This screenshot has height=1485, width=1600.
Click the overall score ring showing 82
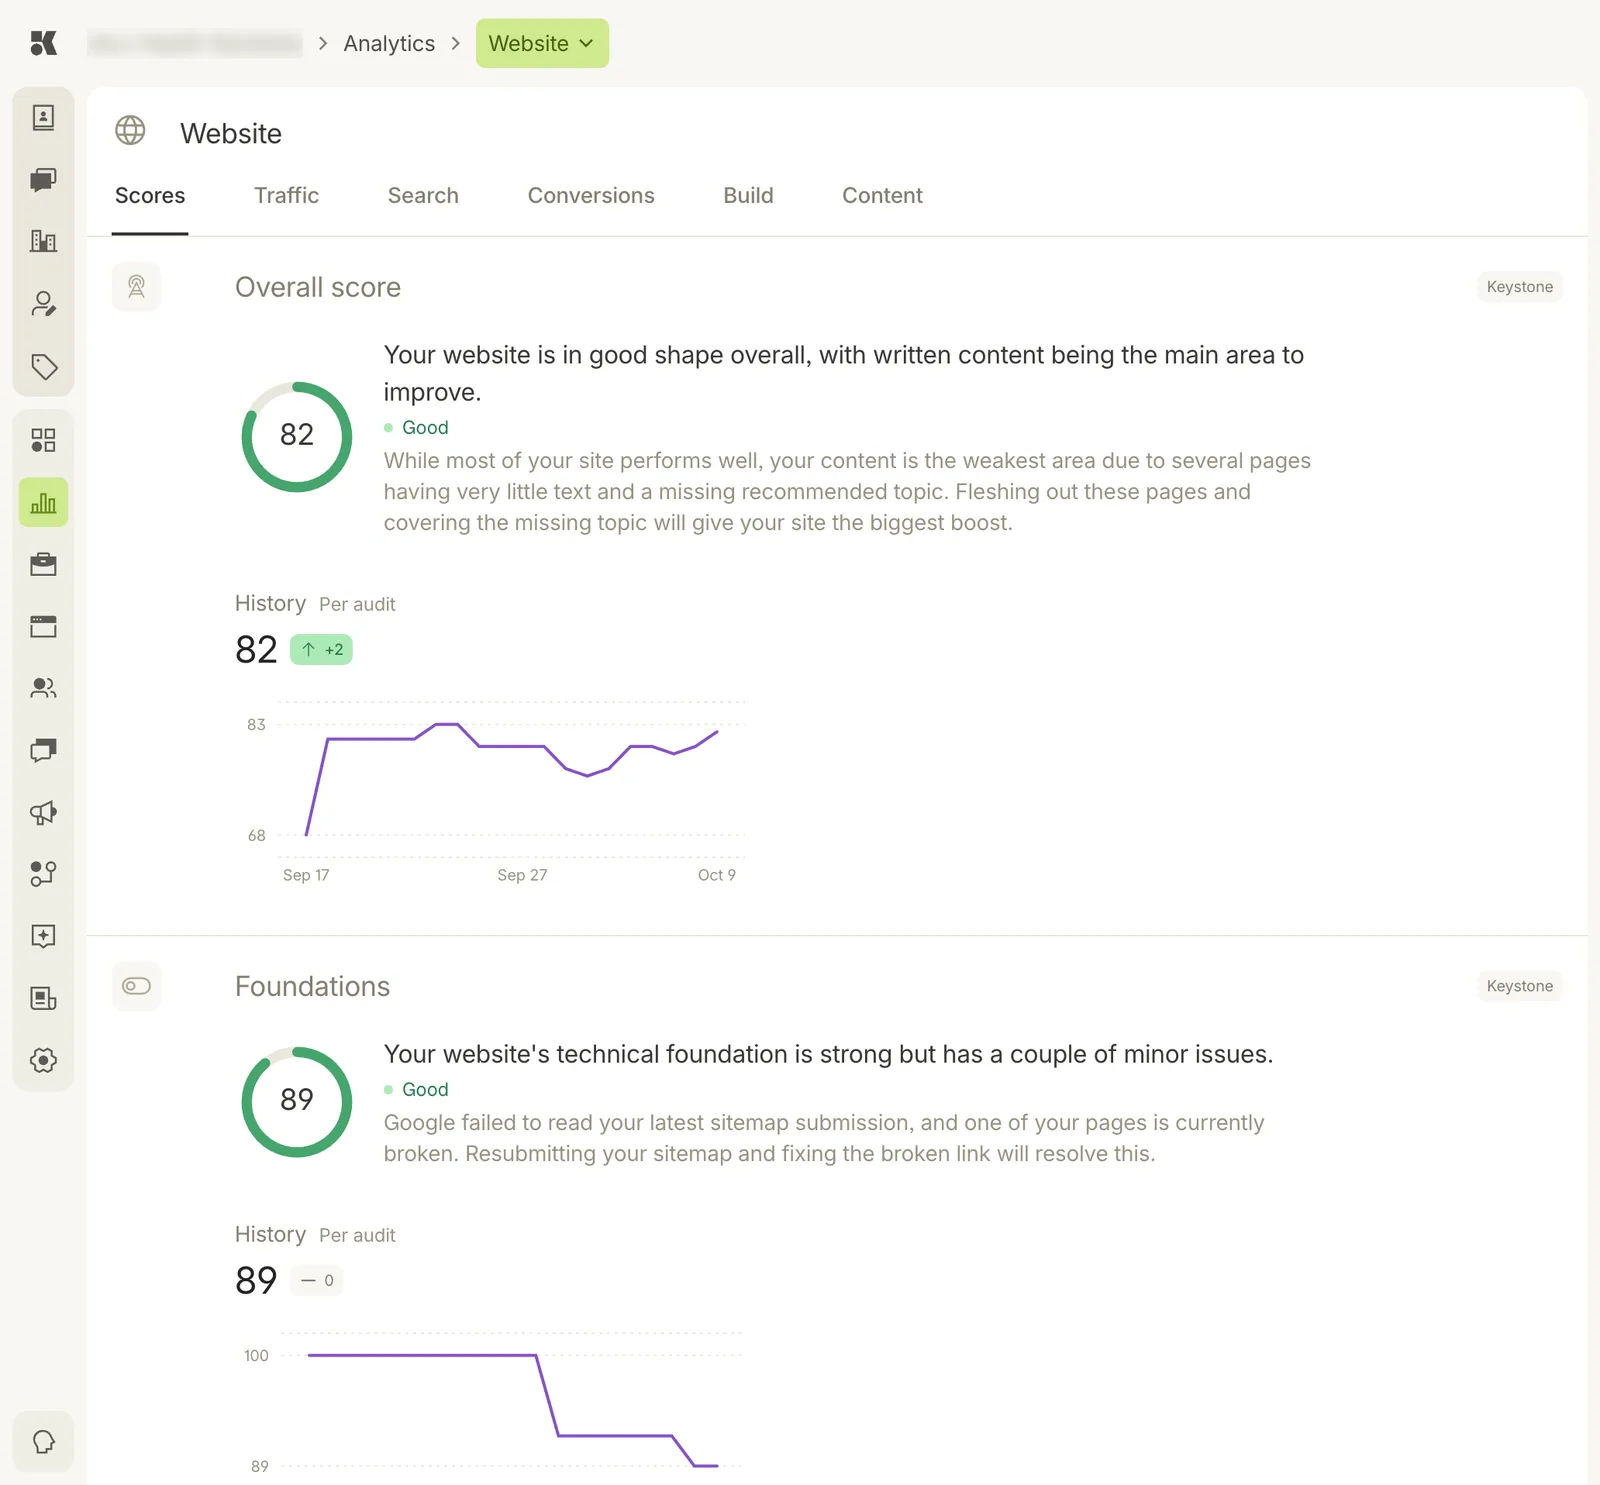click(297, 437)
